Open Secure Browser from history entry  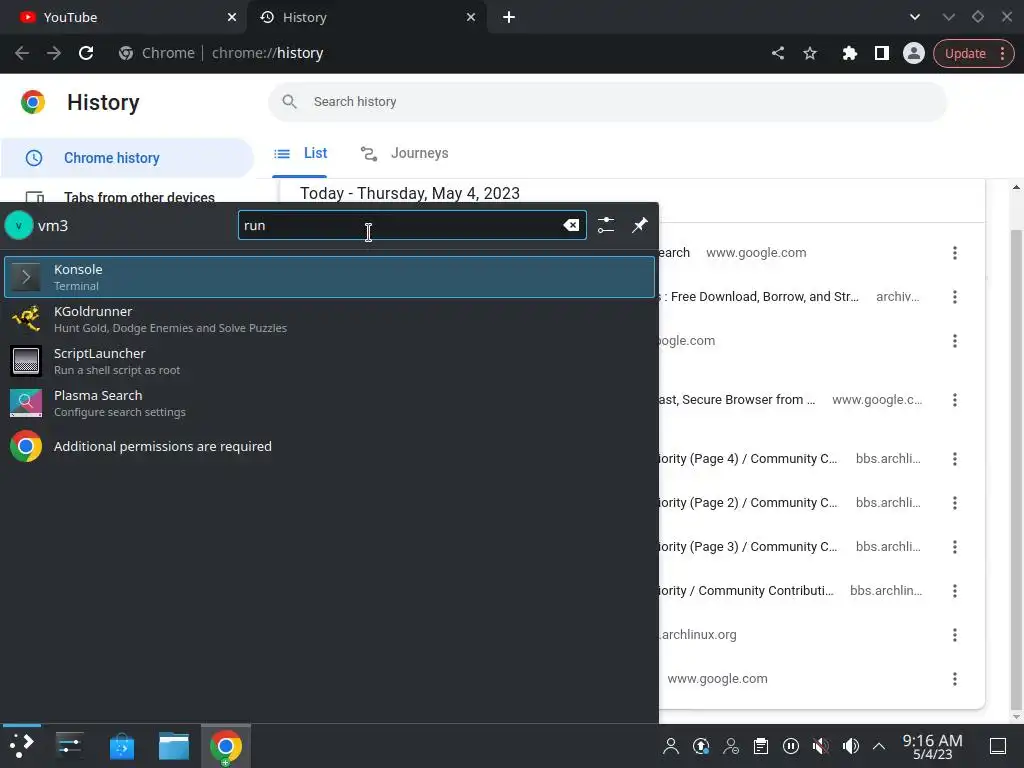(x=737, y=400)
